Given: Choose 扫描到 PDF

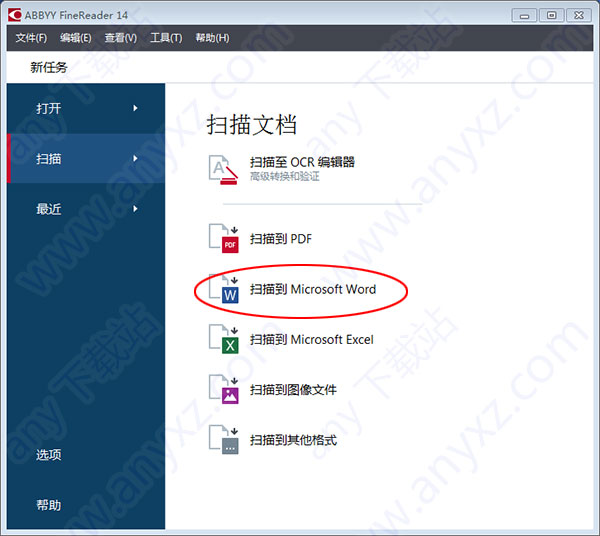Looking at the screenshot, I should coord(281,239).
